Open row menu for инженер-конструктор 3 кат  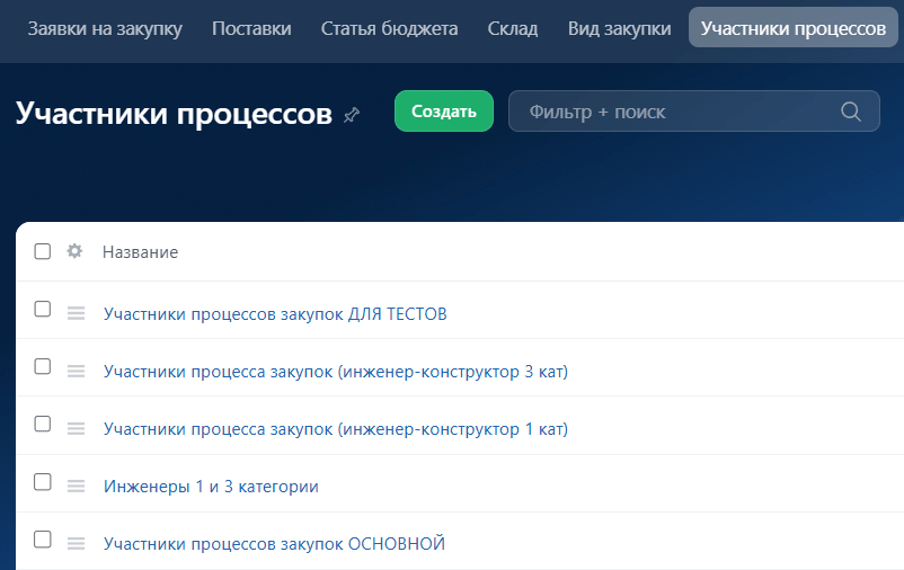pos(76,371)
